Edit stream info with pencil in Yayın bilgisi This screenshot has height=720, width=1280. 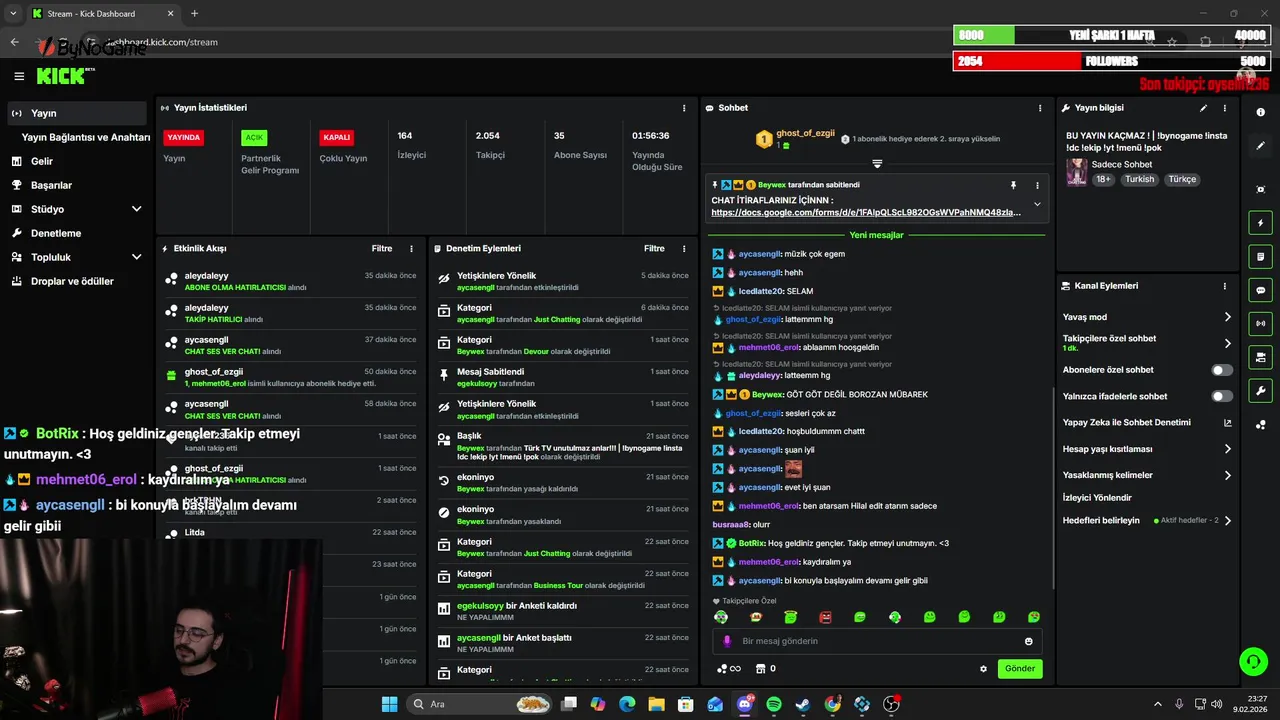pos(1203,108)
